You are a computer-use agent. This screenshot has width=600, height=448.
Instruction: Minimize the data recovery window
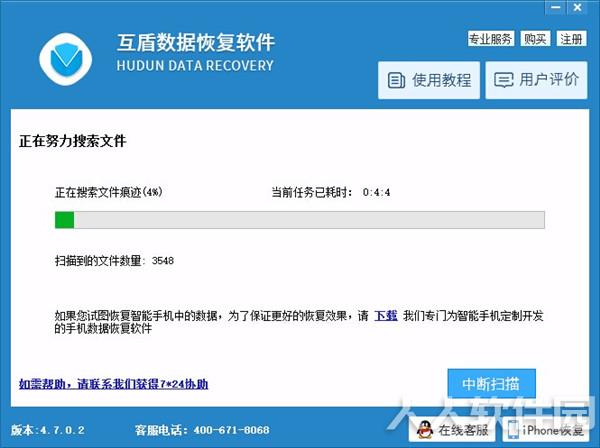pos(555,7)
